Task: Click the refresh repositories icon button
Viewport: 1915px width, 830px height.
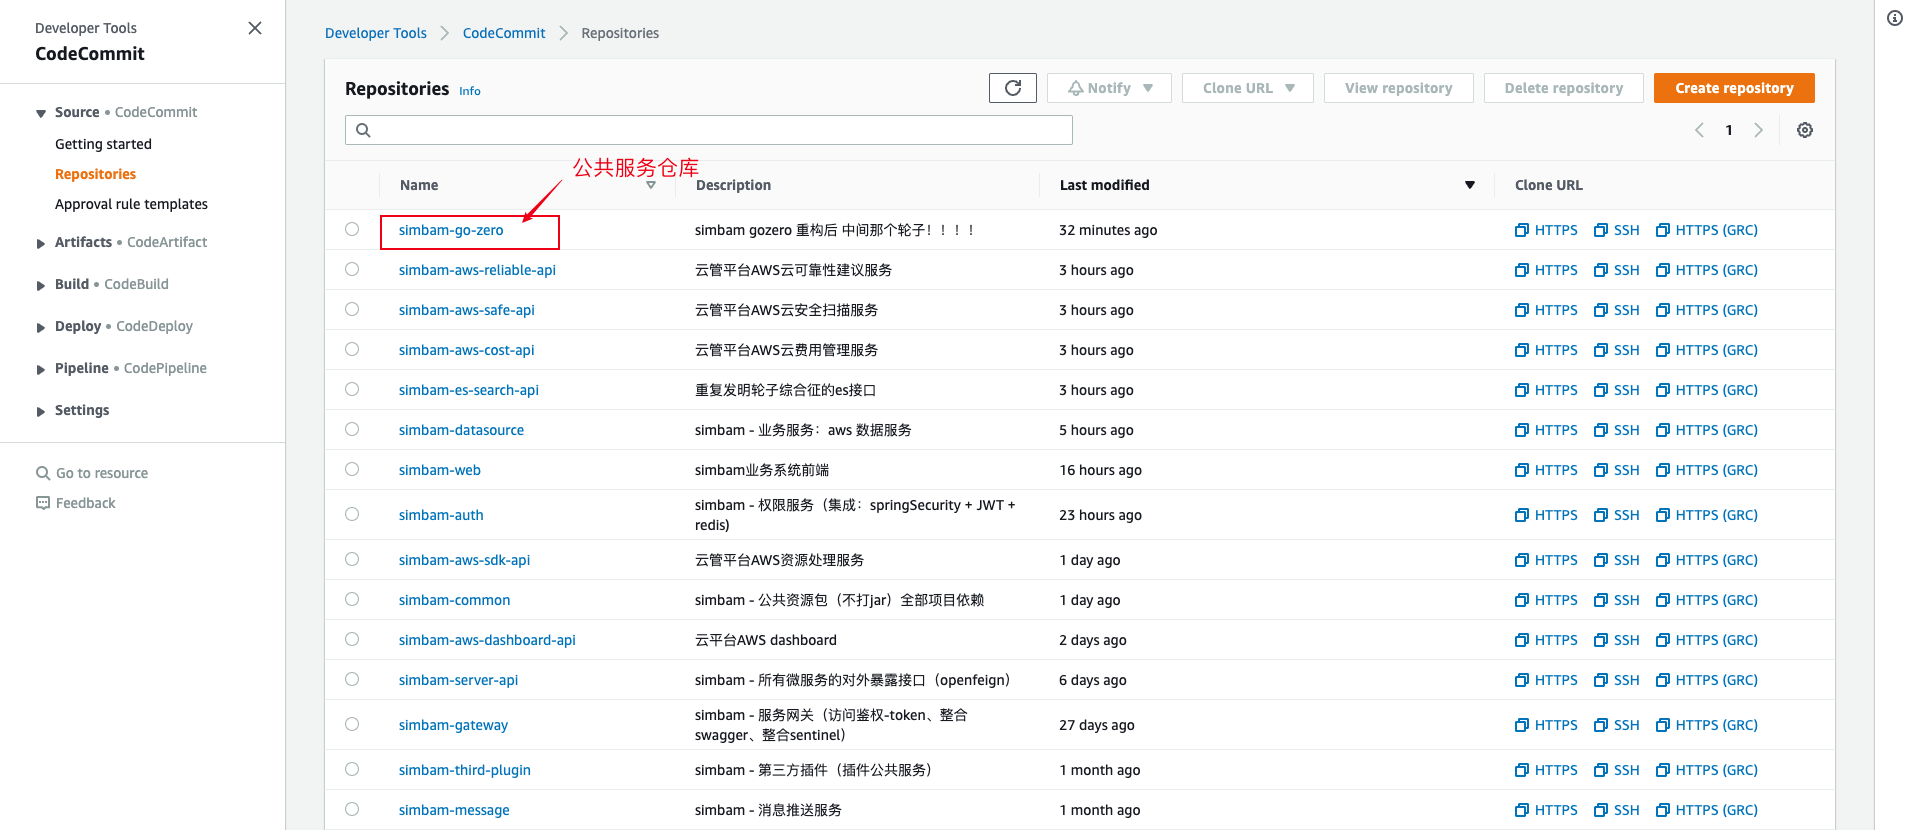Action: [x=1012, y=88]
